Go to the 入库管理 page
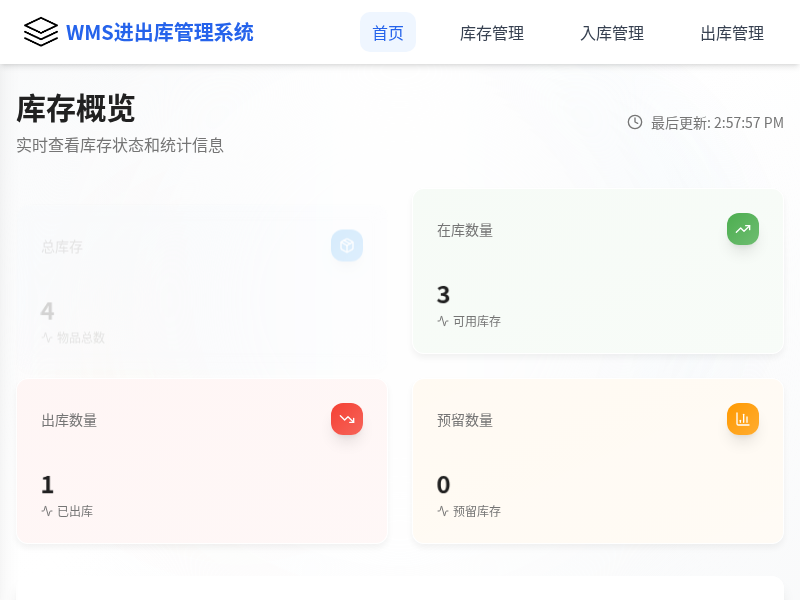The width and height of the screenshot is (800, 600). 612,33
